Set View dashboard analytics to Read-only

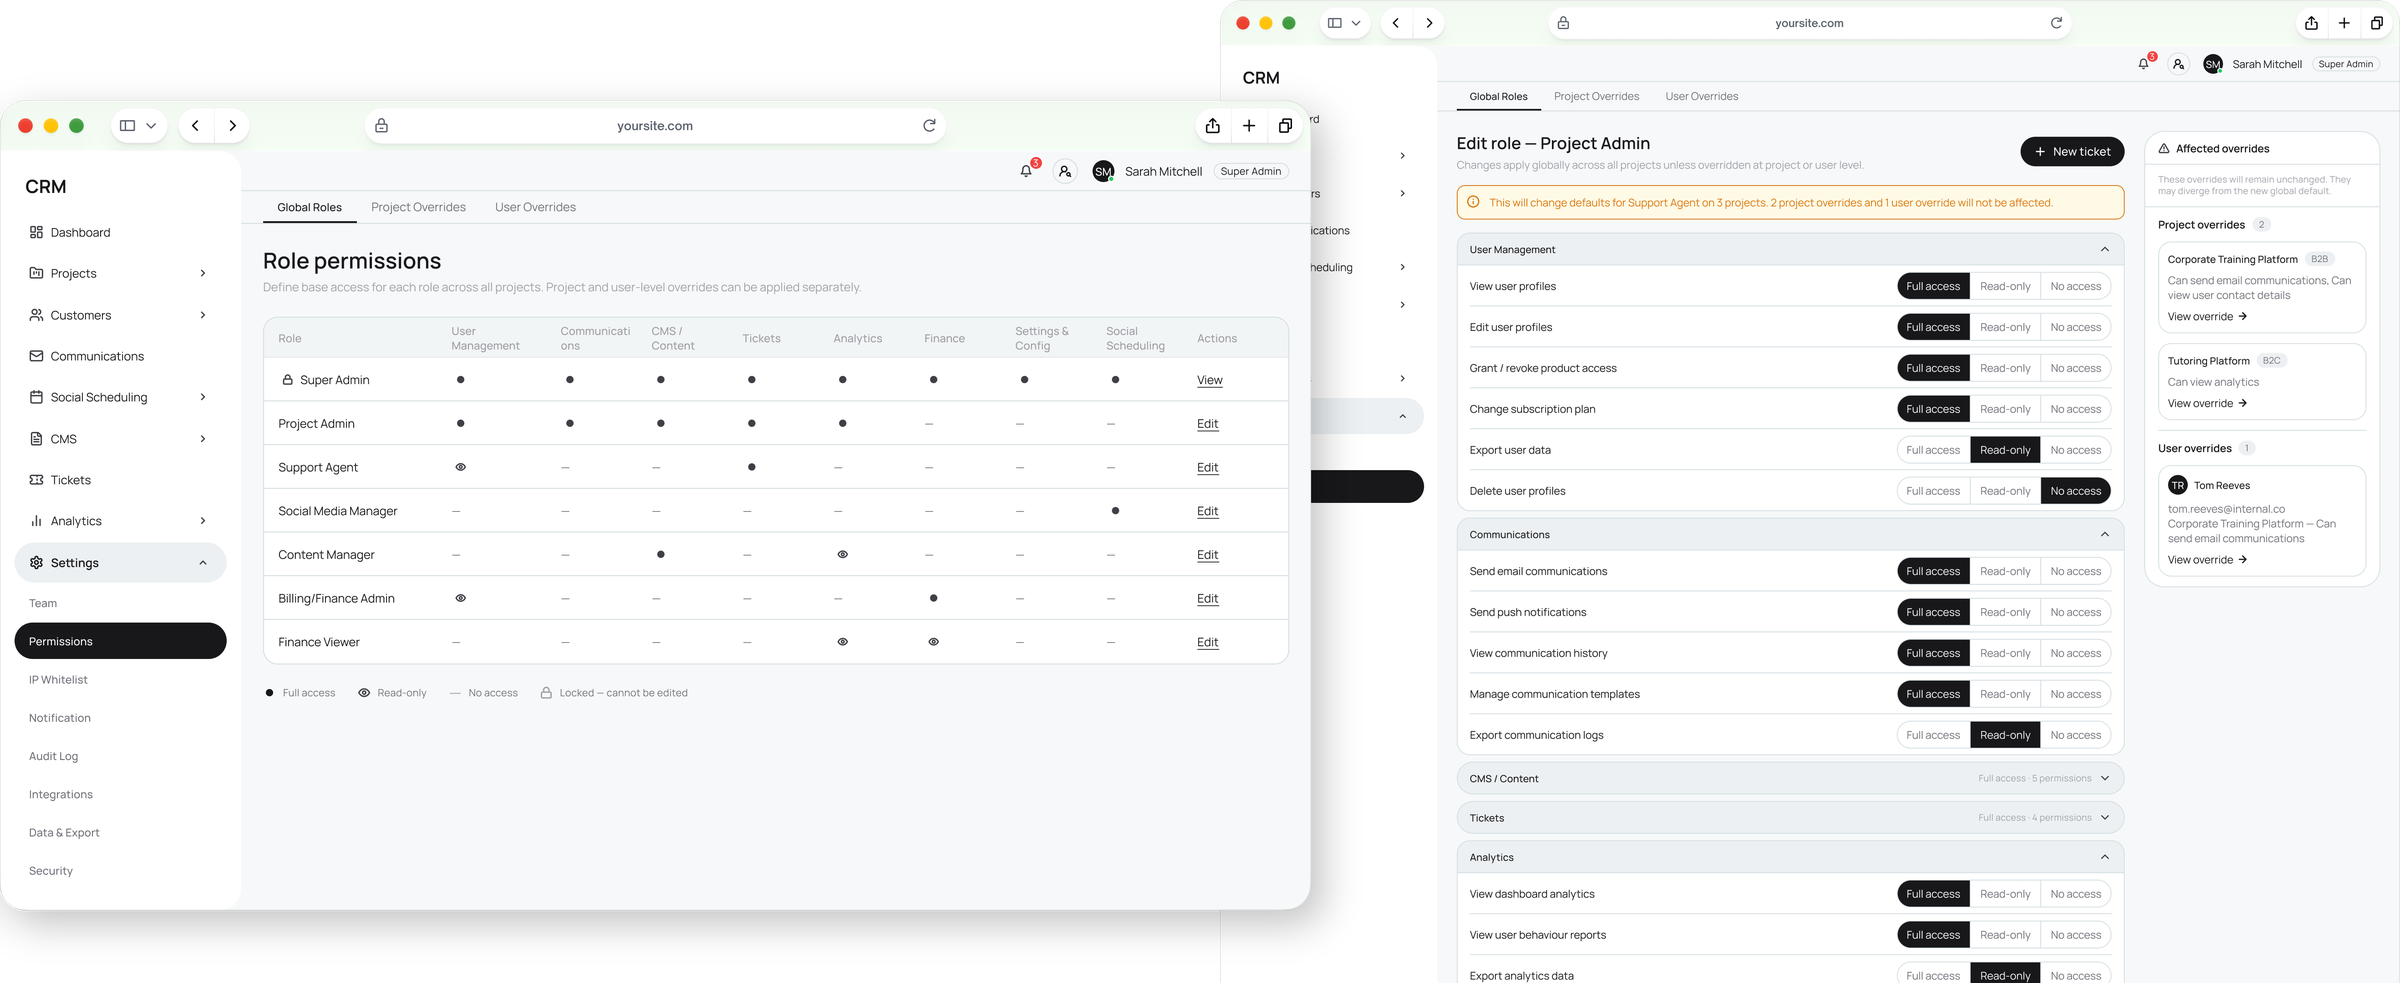coord(2005,894)
